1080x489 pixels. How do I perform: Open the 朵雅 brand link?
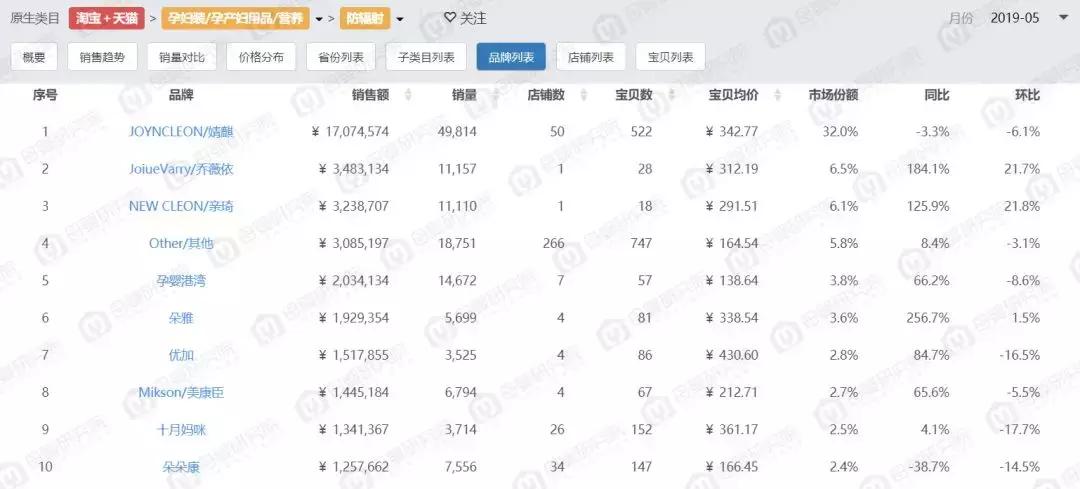point(181,318)
